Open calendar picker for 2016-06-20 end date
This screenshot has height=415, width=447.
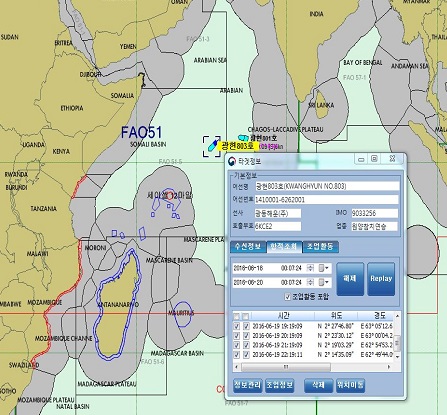point(323,283)
